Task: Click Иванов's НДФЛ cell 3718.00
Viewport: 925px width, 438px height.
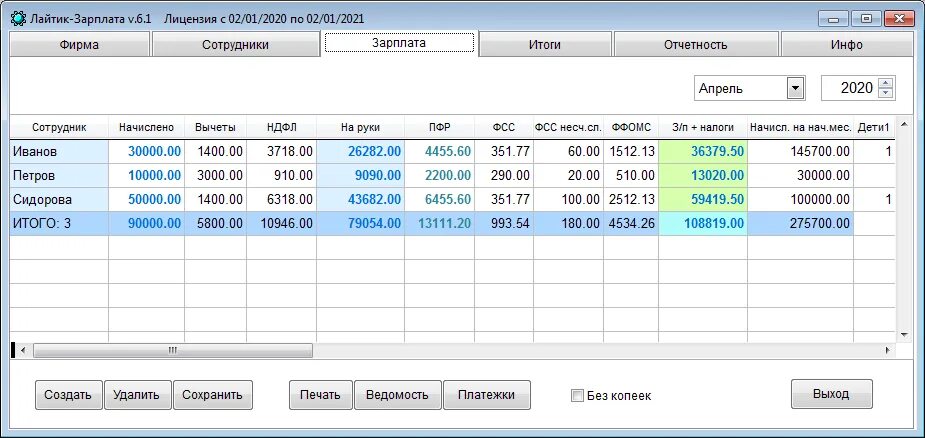Action: tap(281, 152)
